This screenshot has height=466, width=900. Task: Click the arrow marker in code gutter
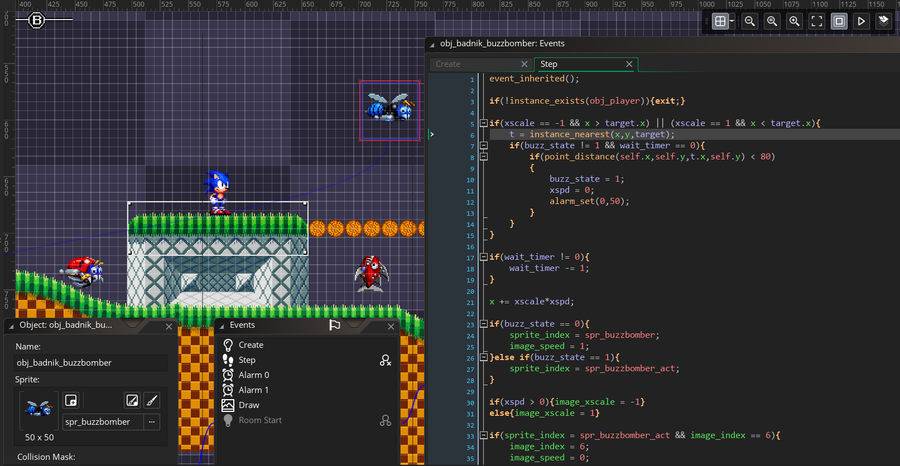coord(432,134)
